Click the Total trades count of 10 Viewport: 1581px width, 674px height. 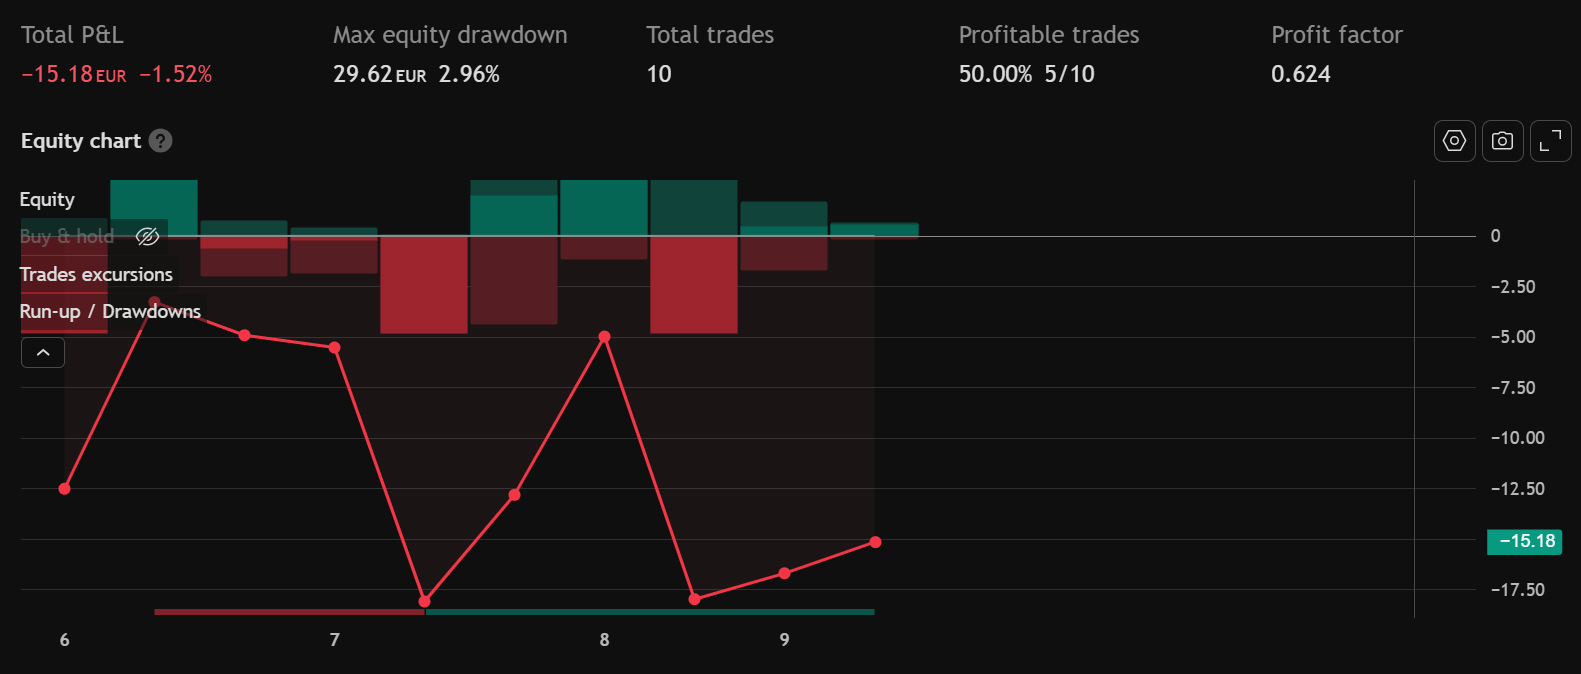(659, 74)
